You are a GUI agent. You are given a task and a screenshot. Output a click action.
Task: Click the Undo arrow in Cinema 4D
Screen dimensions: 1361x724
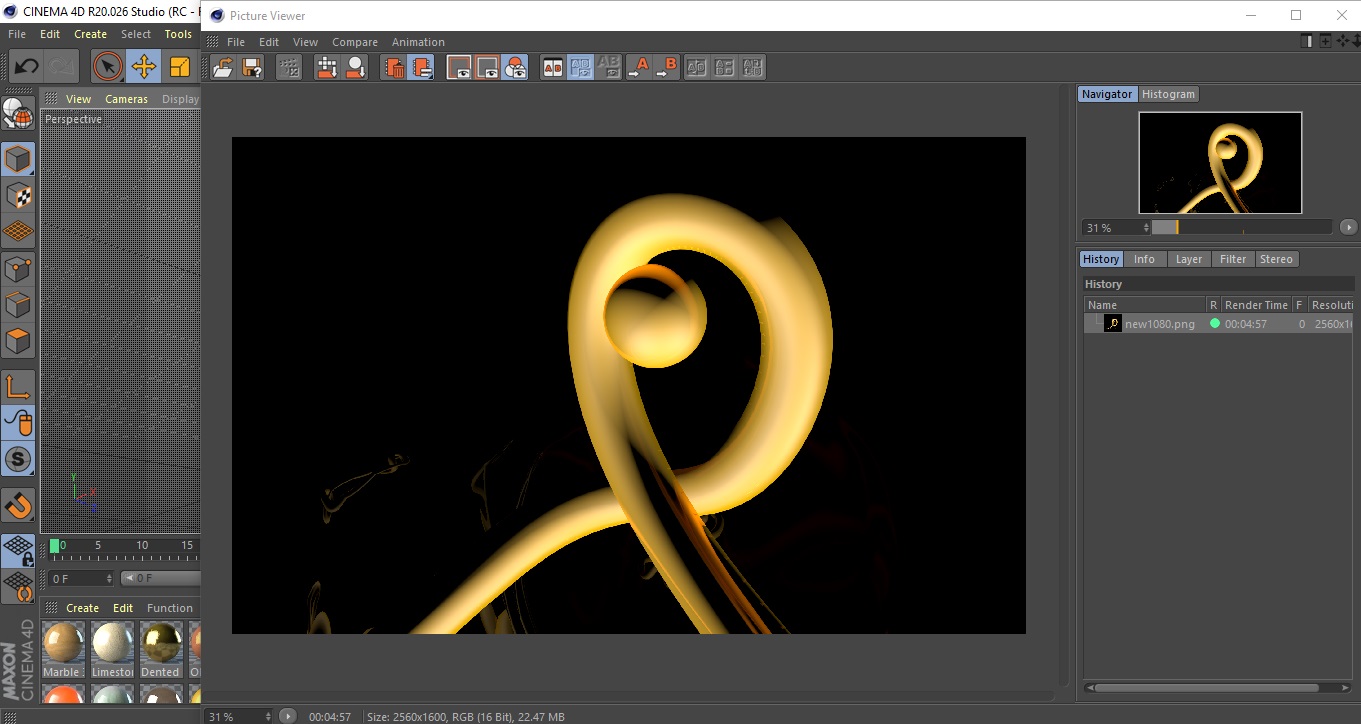pyautogui.click(x=26, y=67)
